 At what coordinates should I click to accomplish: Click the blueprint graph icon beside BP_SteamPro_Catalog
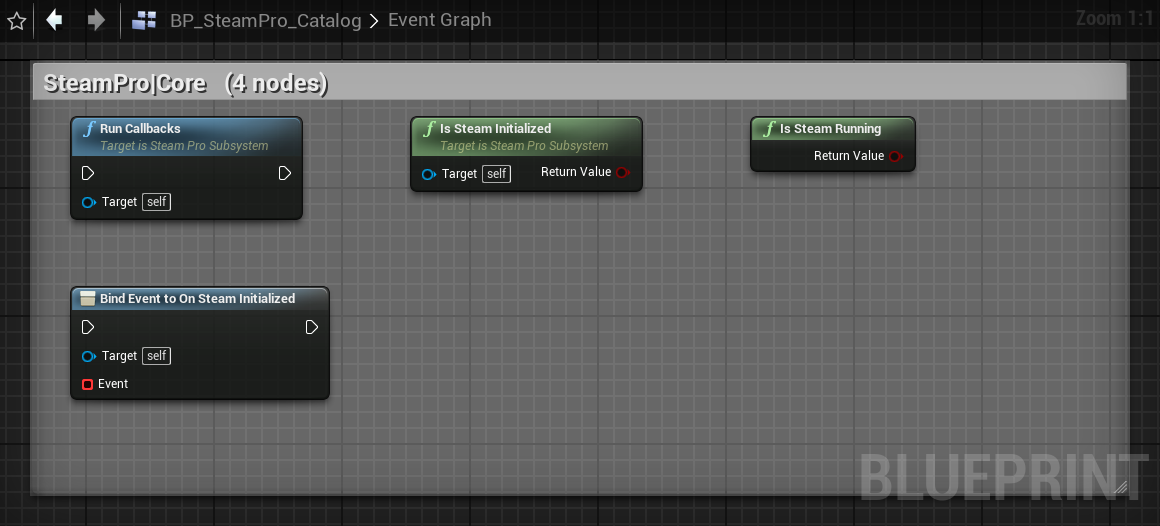click(144, 21)
